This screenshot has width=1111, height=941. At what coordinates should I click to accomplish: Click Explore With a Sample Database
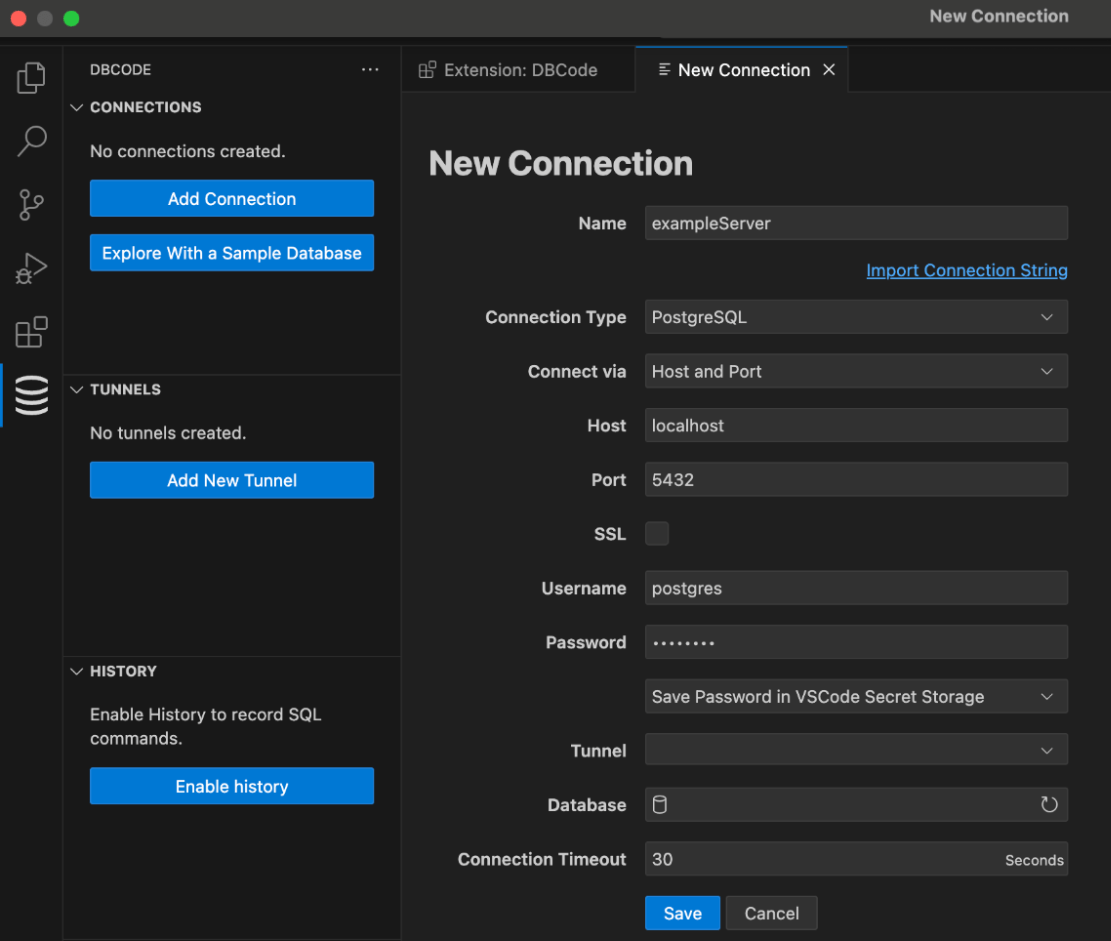231,252
